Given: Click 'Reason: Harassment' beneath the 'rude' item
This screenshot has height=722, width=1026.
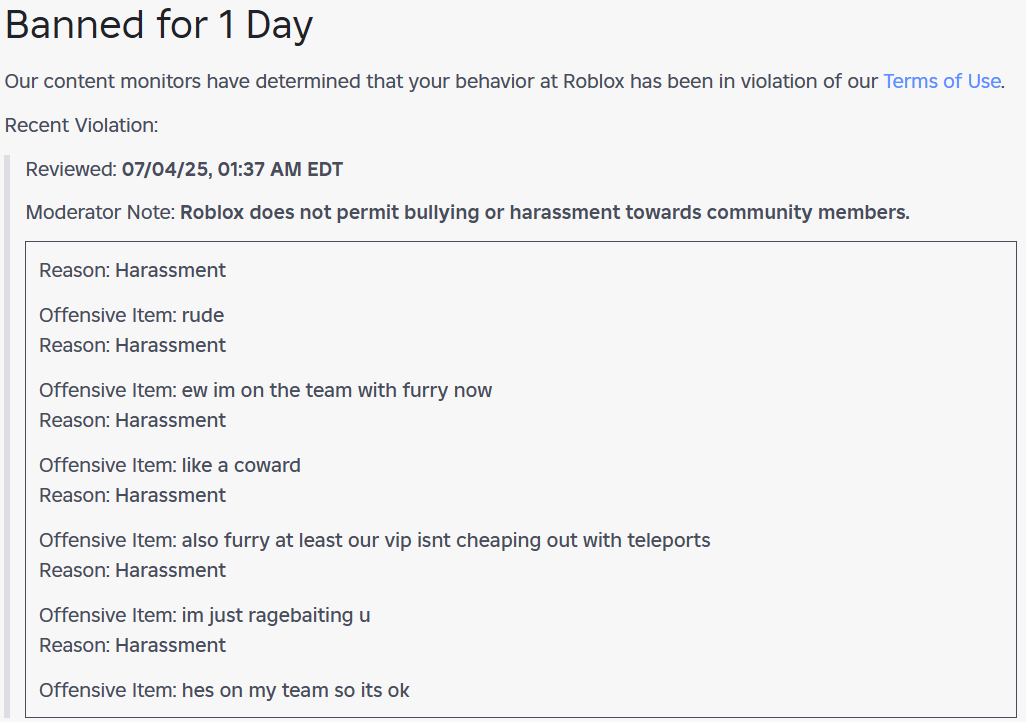Looking at the screenshot, I should [132, 346].
